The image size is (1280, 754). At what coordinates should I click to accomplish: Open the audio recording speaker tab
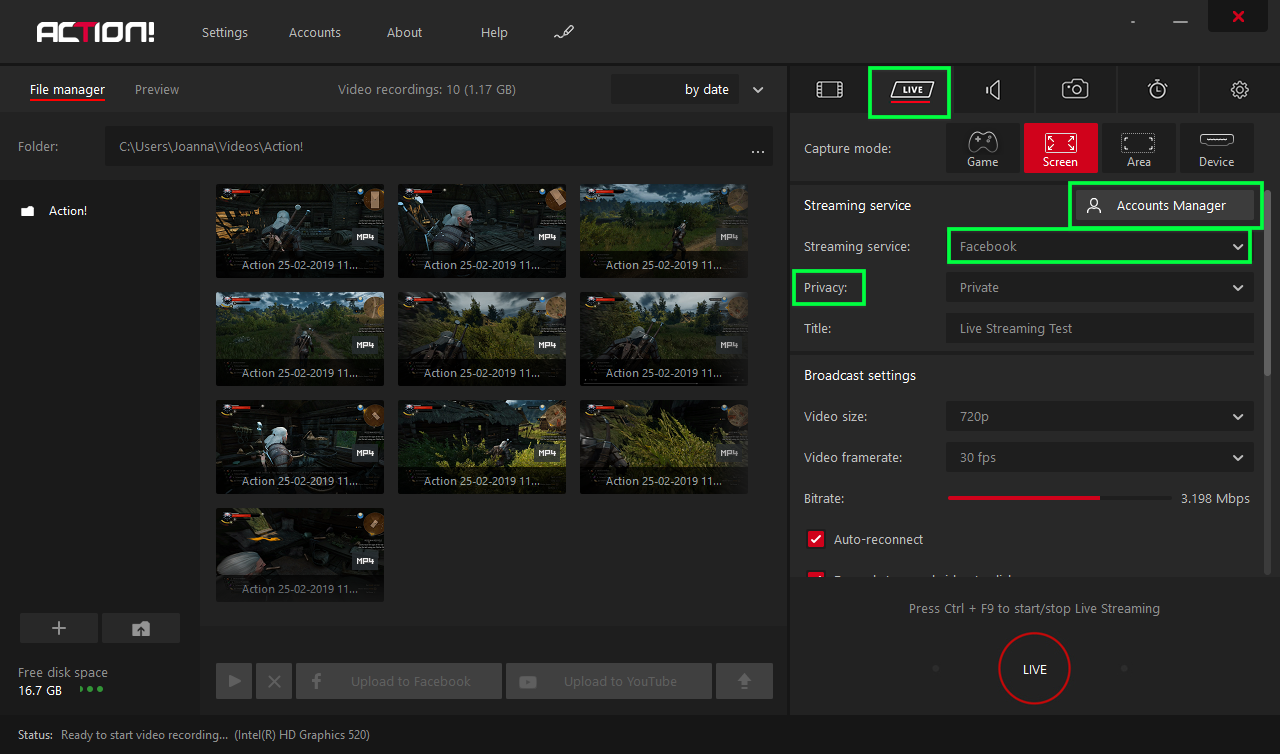(x=993, y=90)
